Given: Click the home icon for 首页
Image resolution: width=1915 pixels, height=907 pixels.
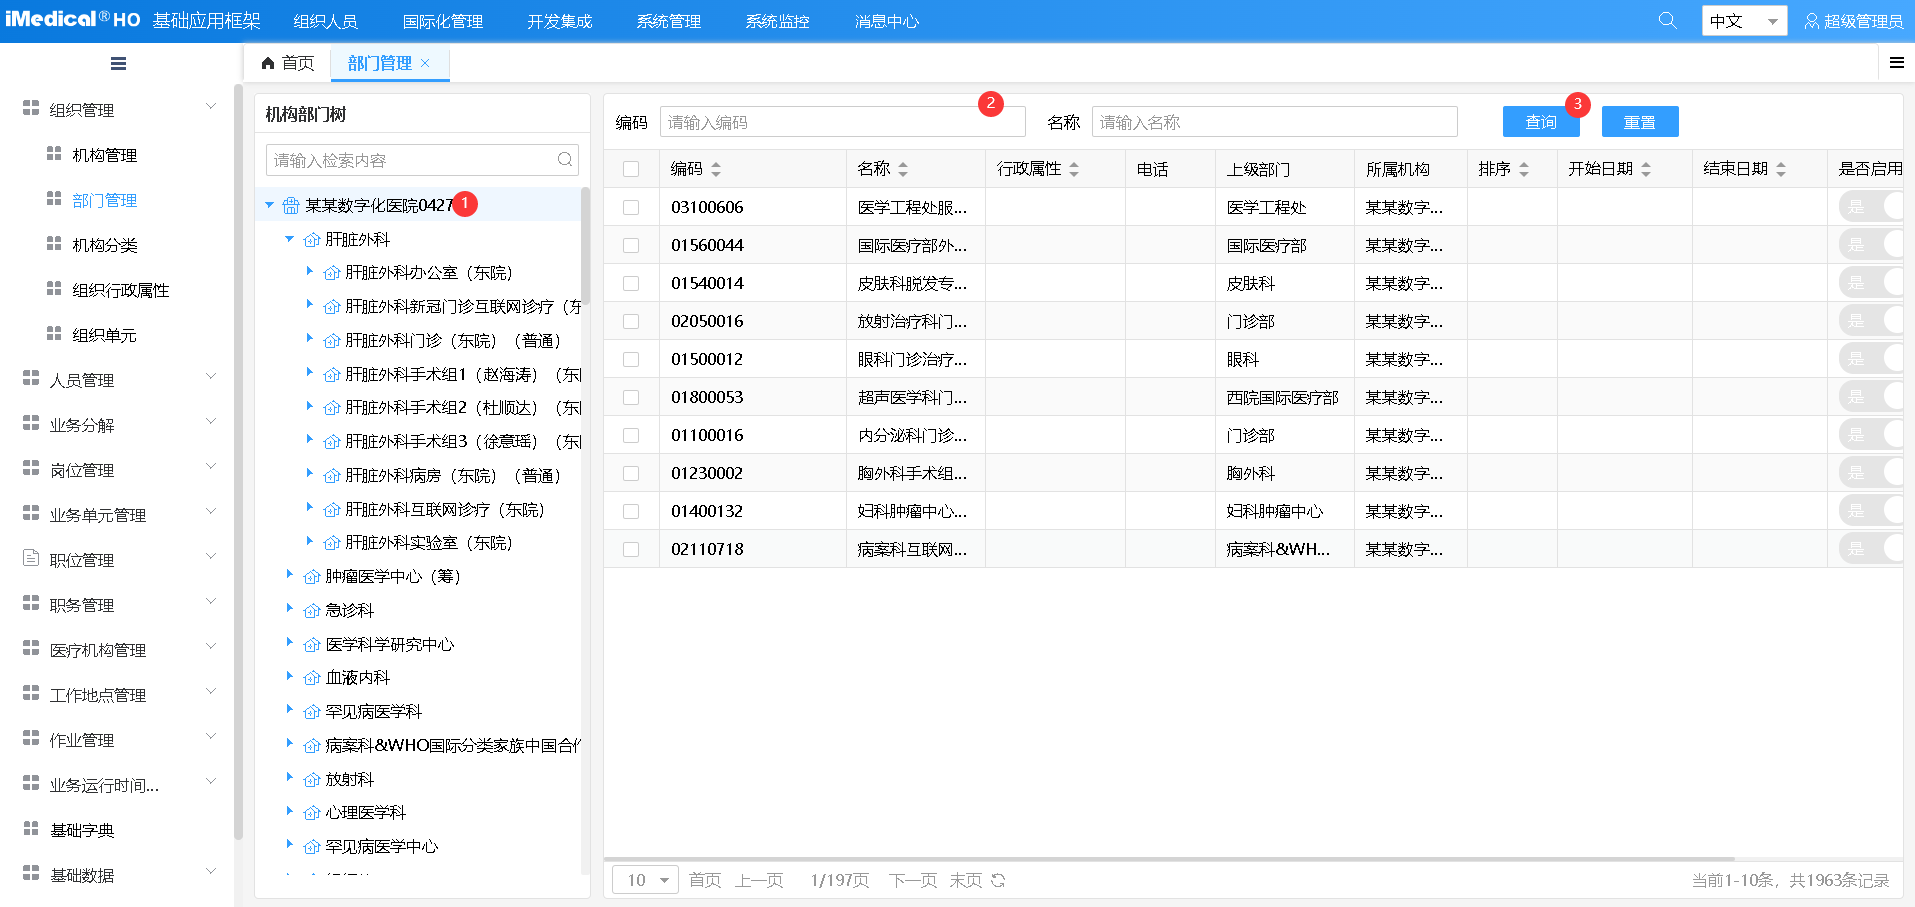Looking at the screenshot, I should pyautogui.click(x=268, y=63).
